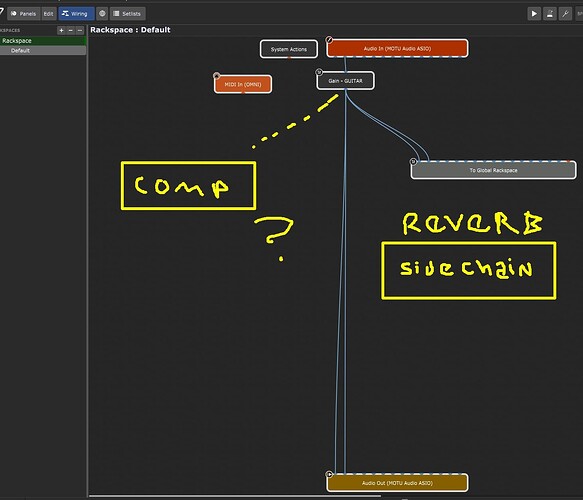Click the horizontal scrollbar at bottom
The image size is (583, 500).
(x=235, y=496)
